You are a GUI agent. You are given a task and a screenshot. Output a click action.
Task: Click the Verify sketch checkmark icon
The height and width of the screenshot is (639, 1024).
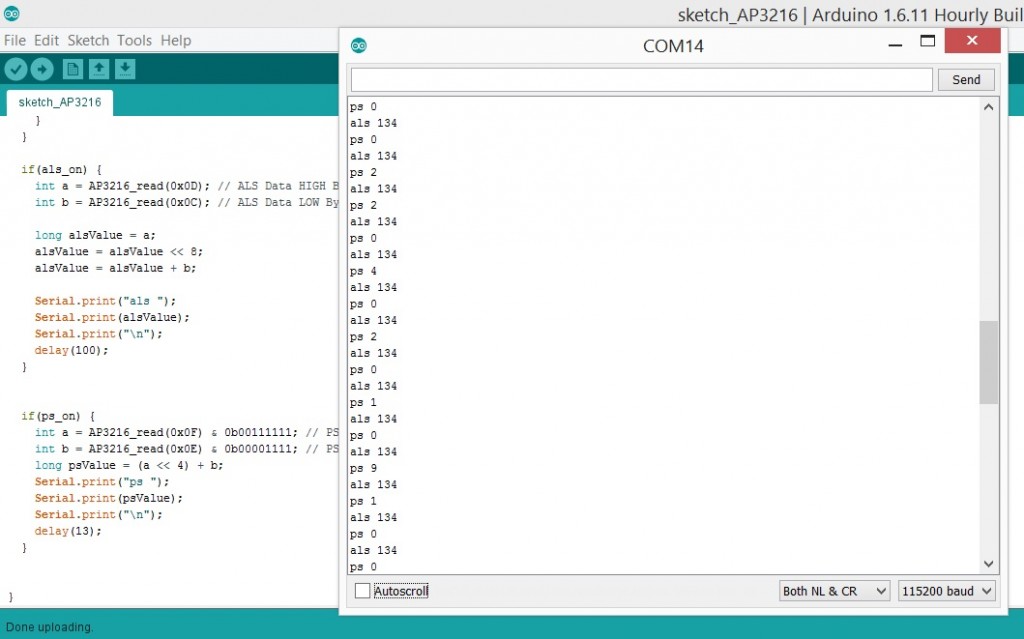[16, 69]
